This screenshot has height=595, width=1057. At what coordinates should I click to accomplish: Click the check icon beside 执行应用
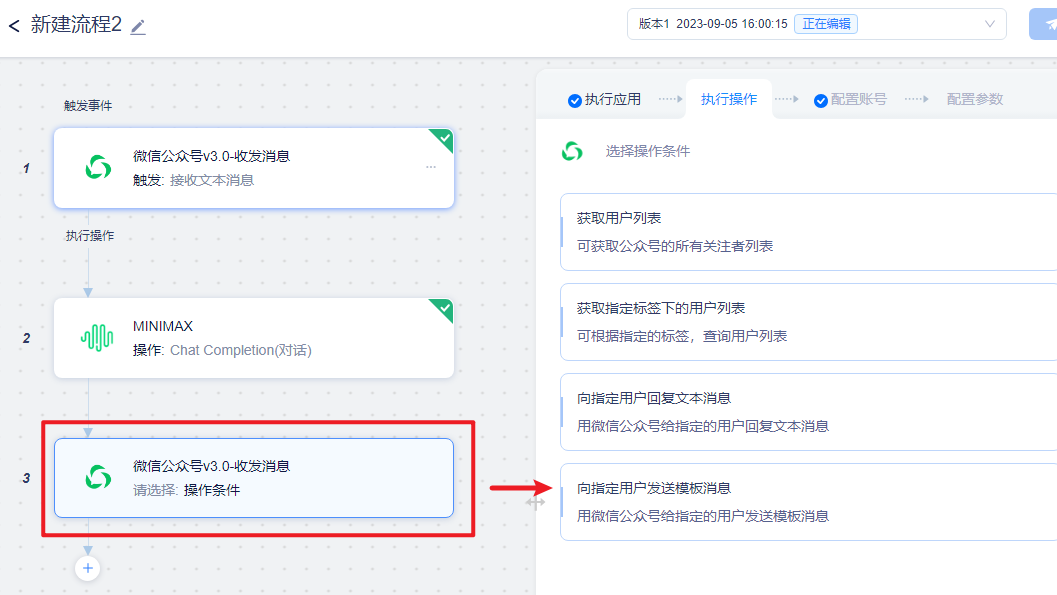(574, 100)
